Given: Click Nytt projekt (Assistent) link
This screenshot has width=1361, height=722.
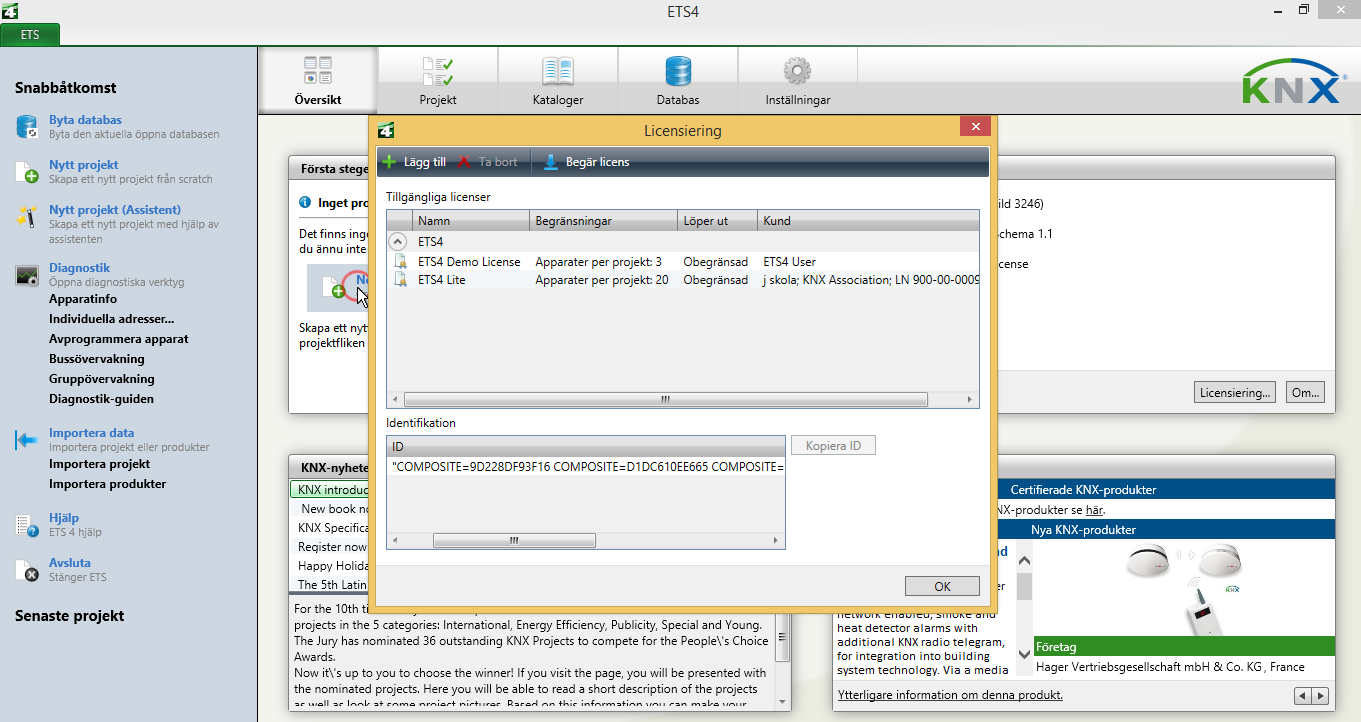Looking at the screenshot, I should (115, 210).
